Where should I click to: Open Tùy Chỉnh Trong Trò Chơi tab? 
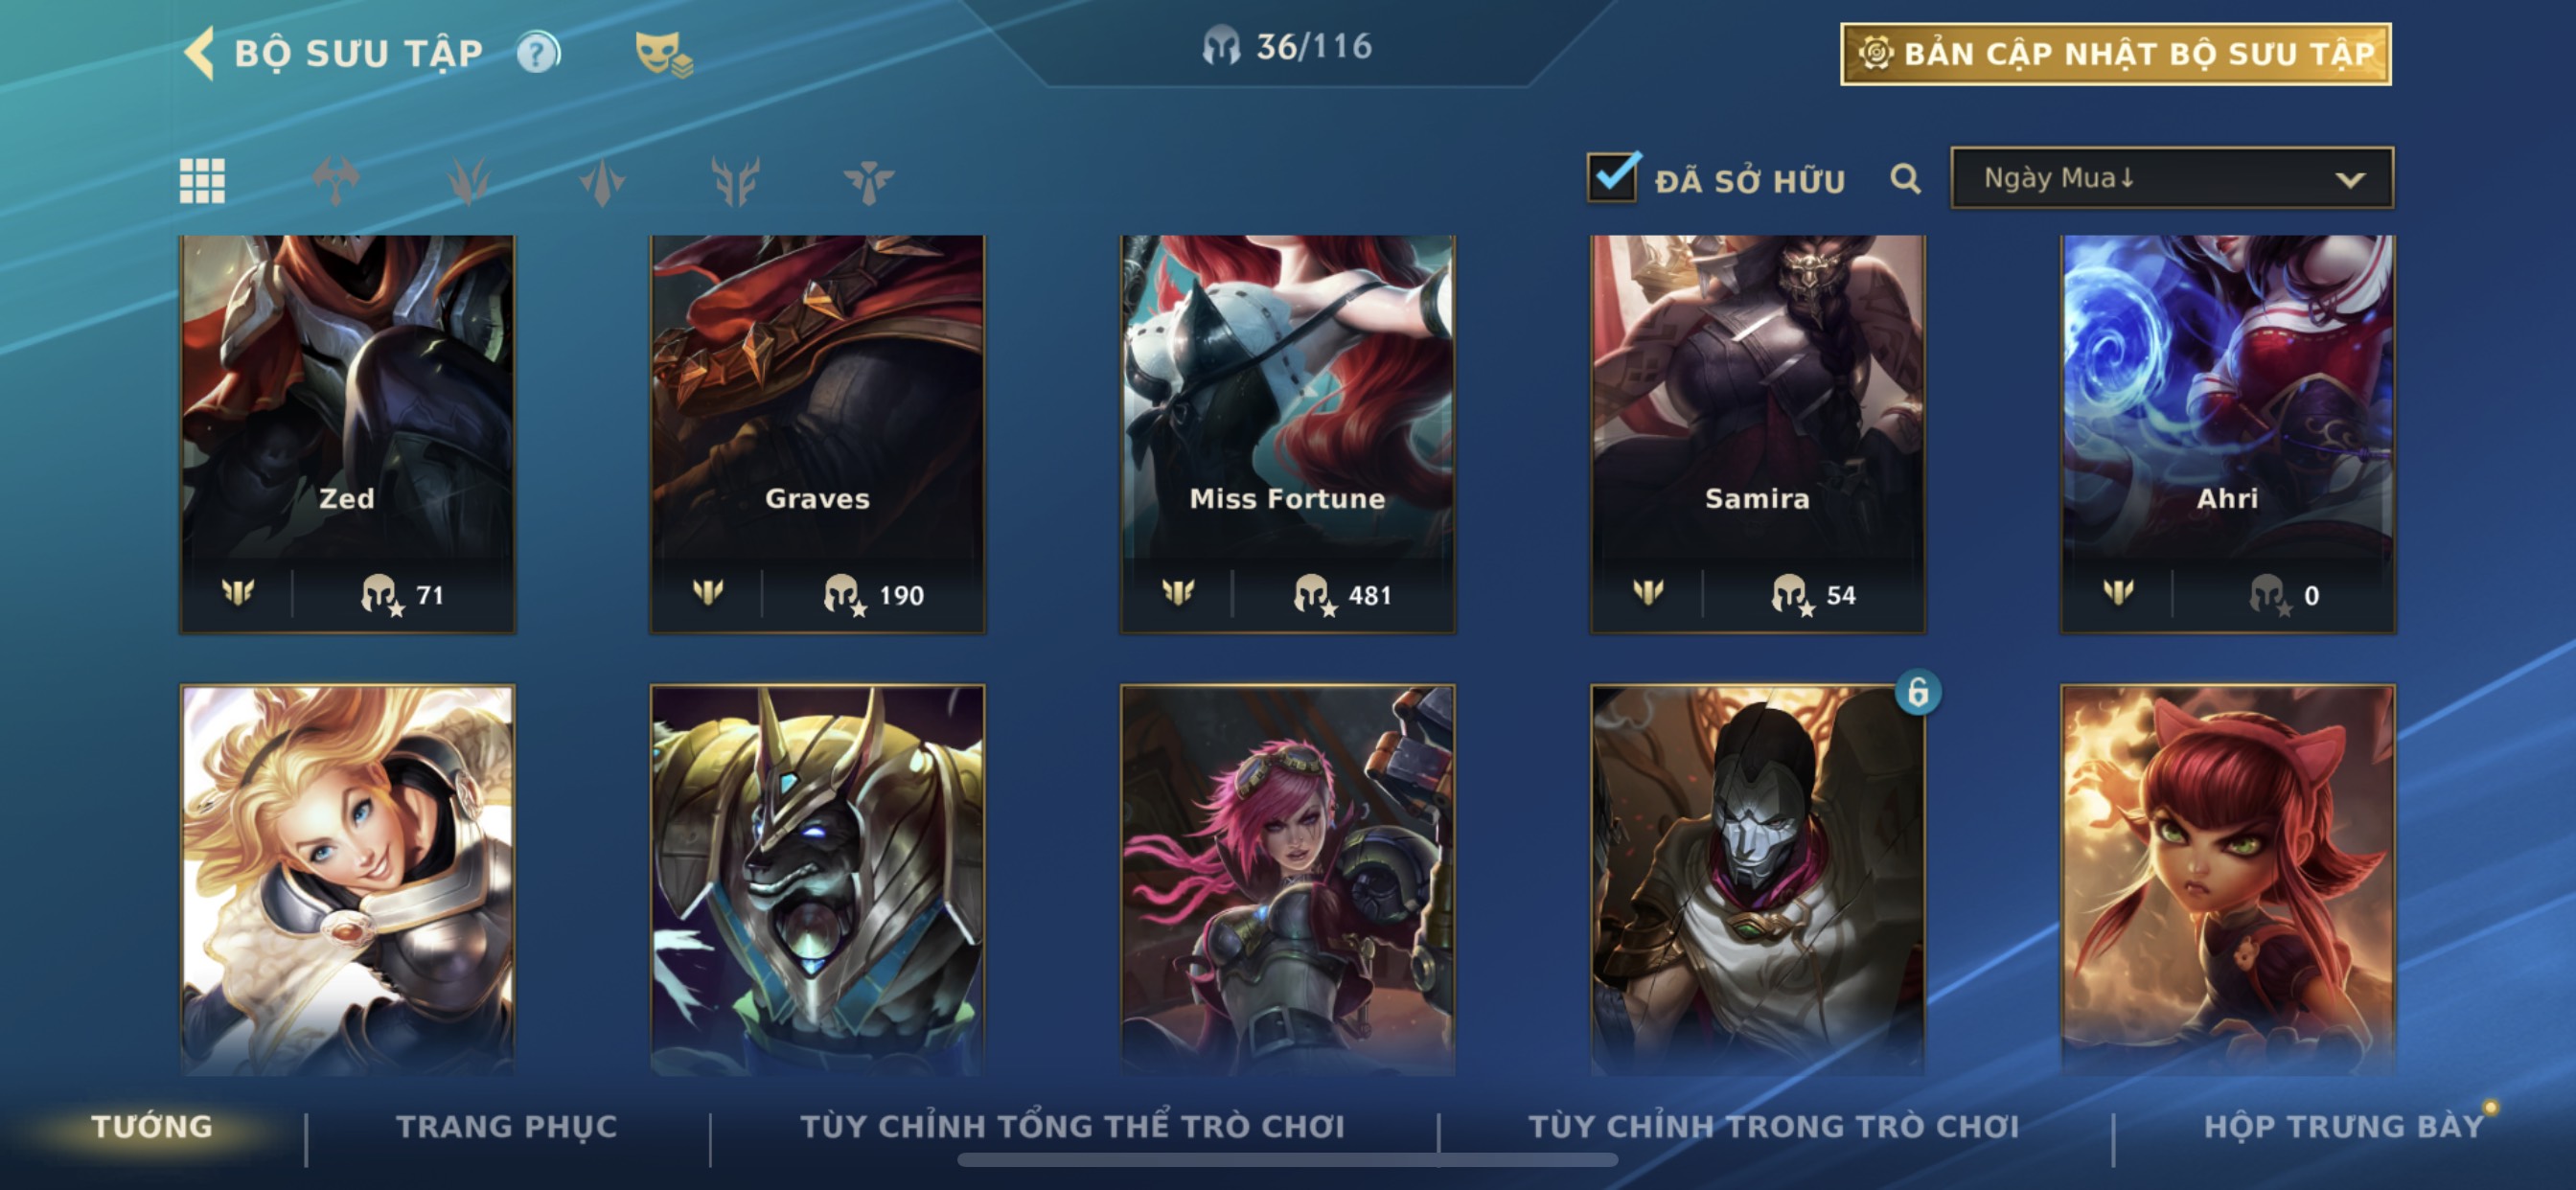tap(1774, 1126)
